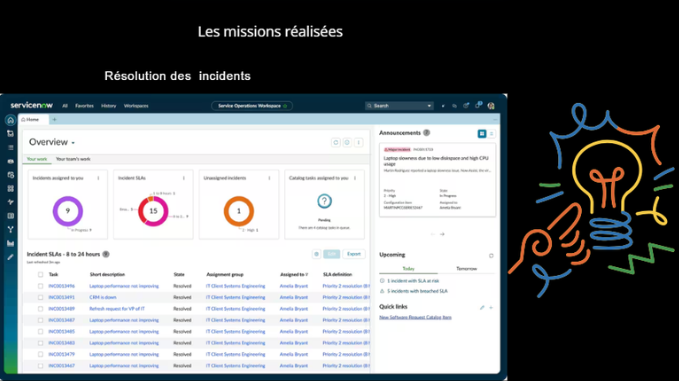
Task: Open the Home icon in the left sidebar
Action: [10, 120]
